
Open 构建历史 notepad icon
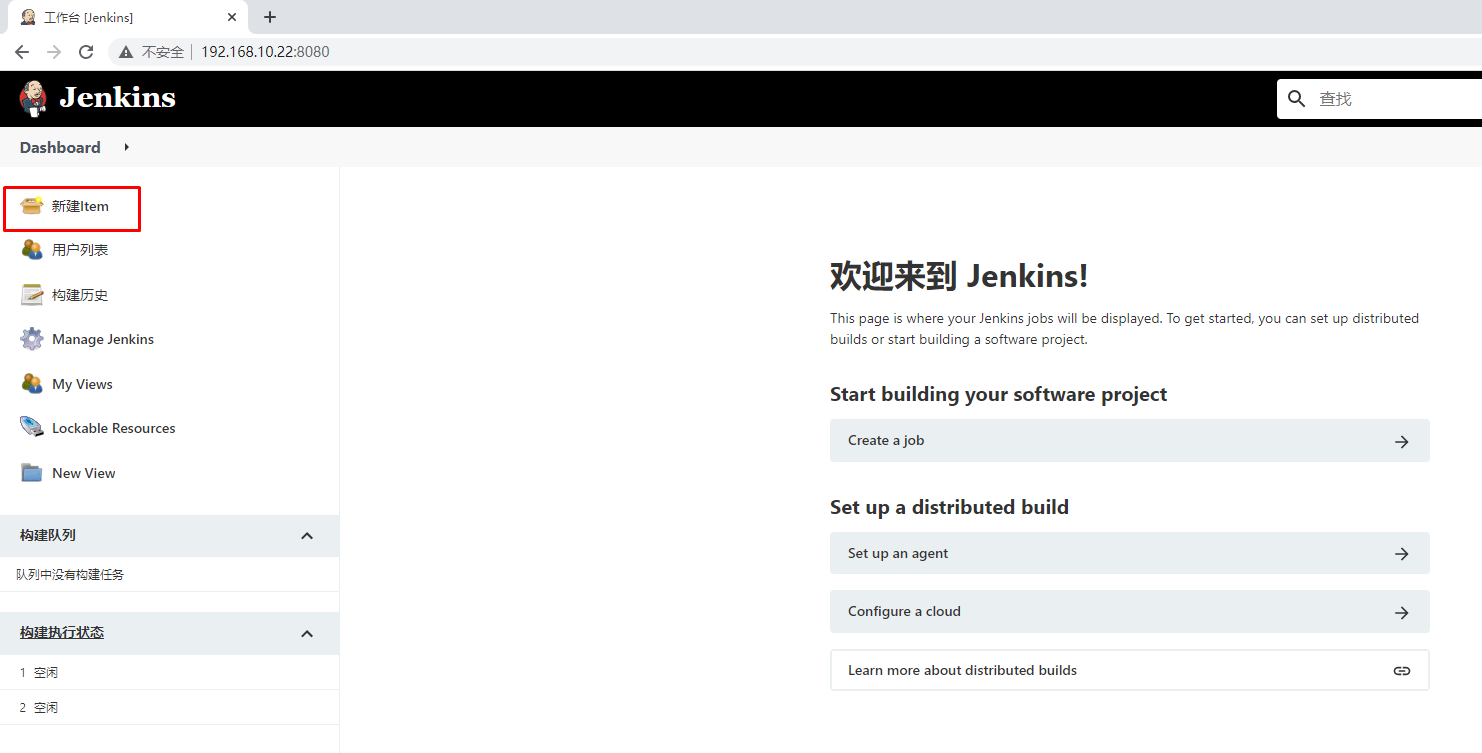point(32,295)
